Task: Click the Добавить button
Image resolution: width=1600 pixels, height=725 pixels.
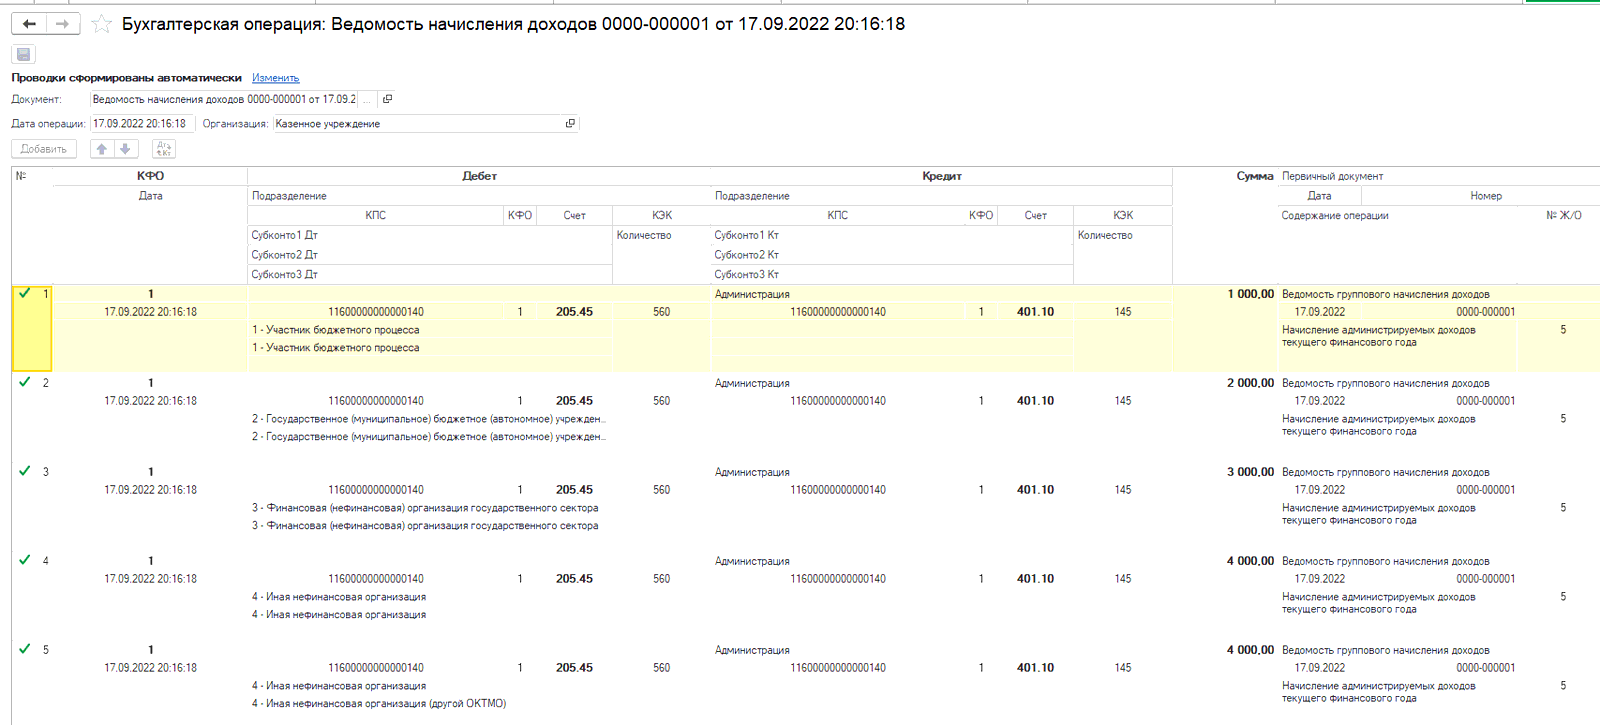Action: click(x=44, y=149)
